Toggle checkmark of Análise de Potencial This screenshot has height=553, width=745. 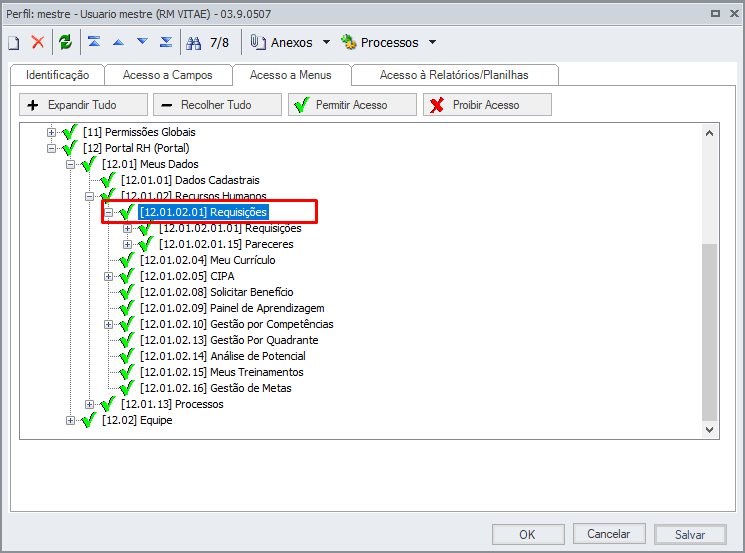click(x=127, y=356)
